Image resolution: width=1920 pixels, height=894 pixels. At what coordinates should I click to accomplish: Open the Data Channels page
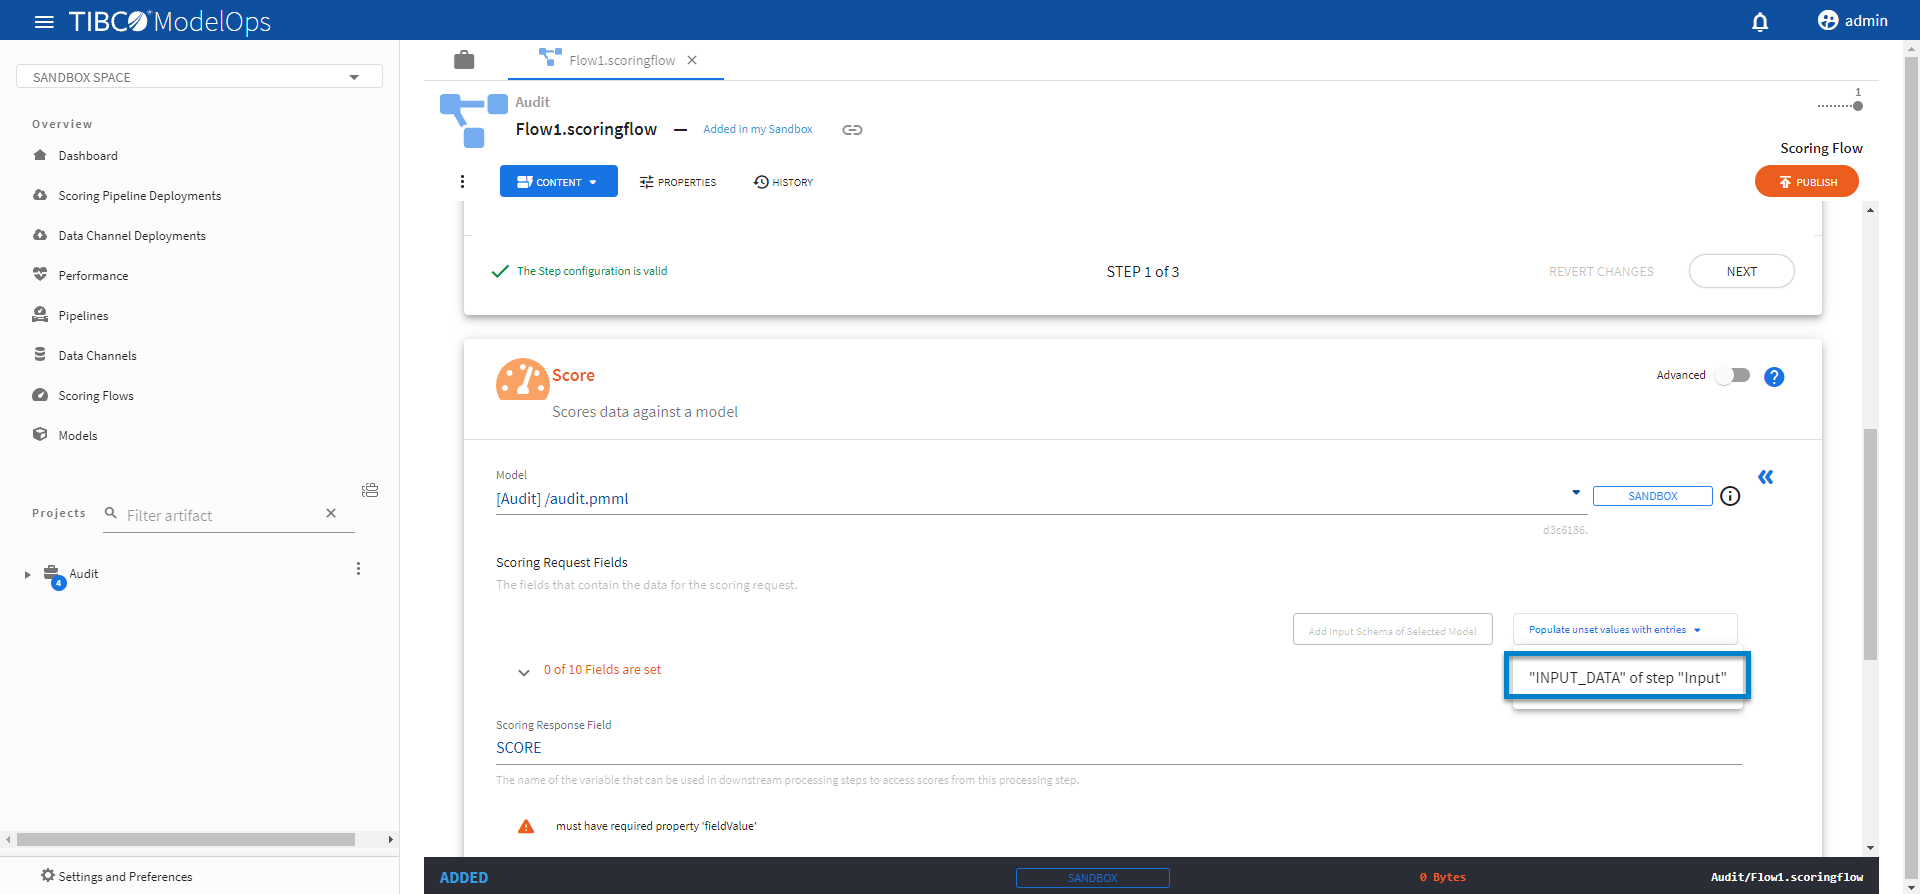(x=97, y=356)
